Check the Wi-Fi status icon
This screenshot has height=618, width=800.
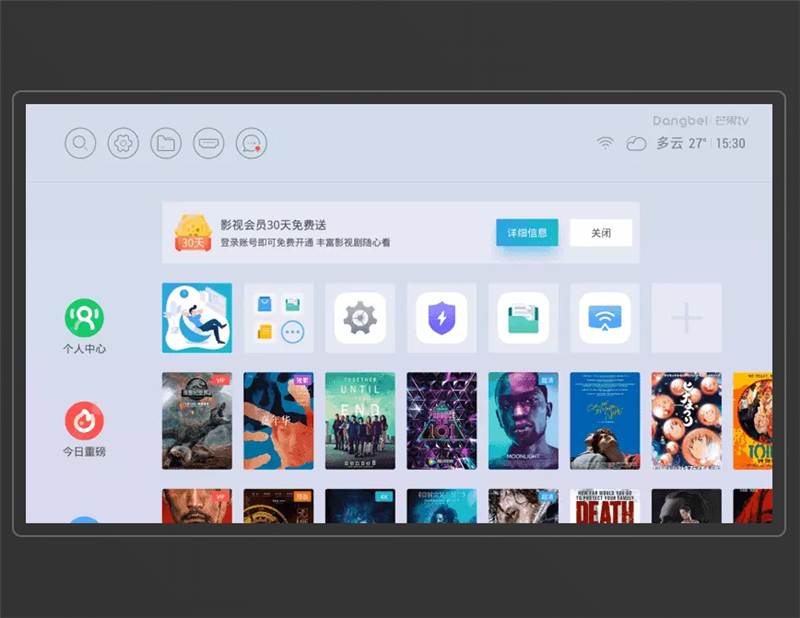point(605,143)
